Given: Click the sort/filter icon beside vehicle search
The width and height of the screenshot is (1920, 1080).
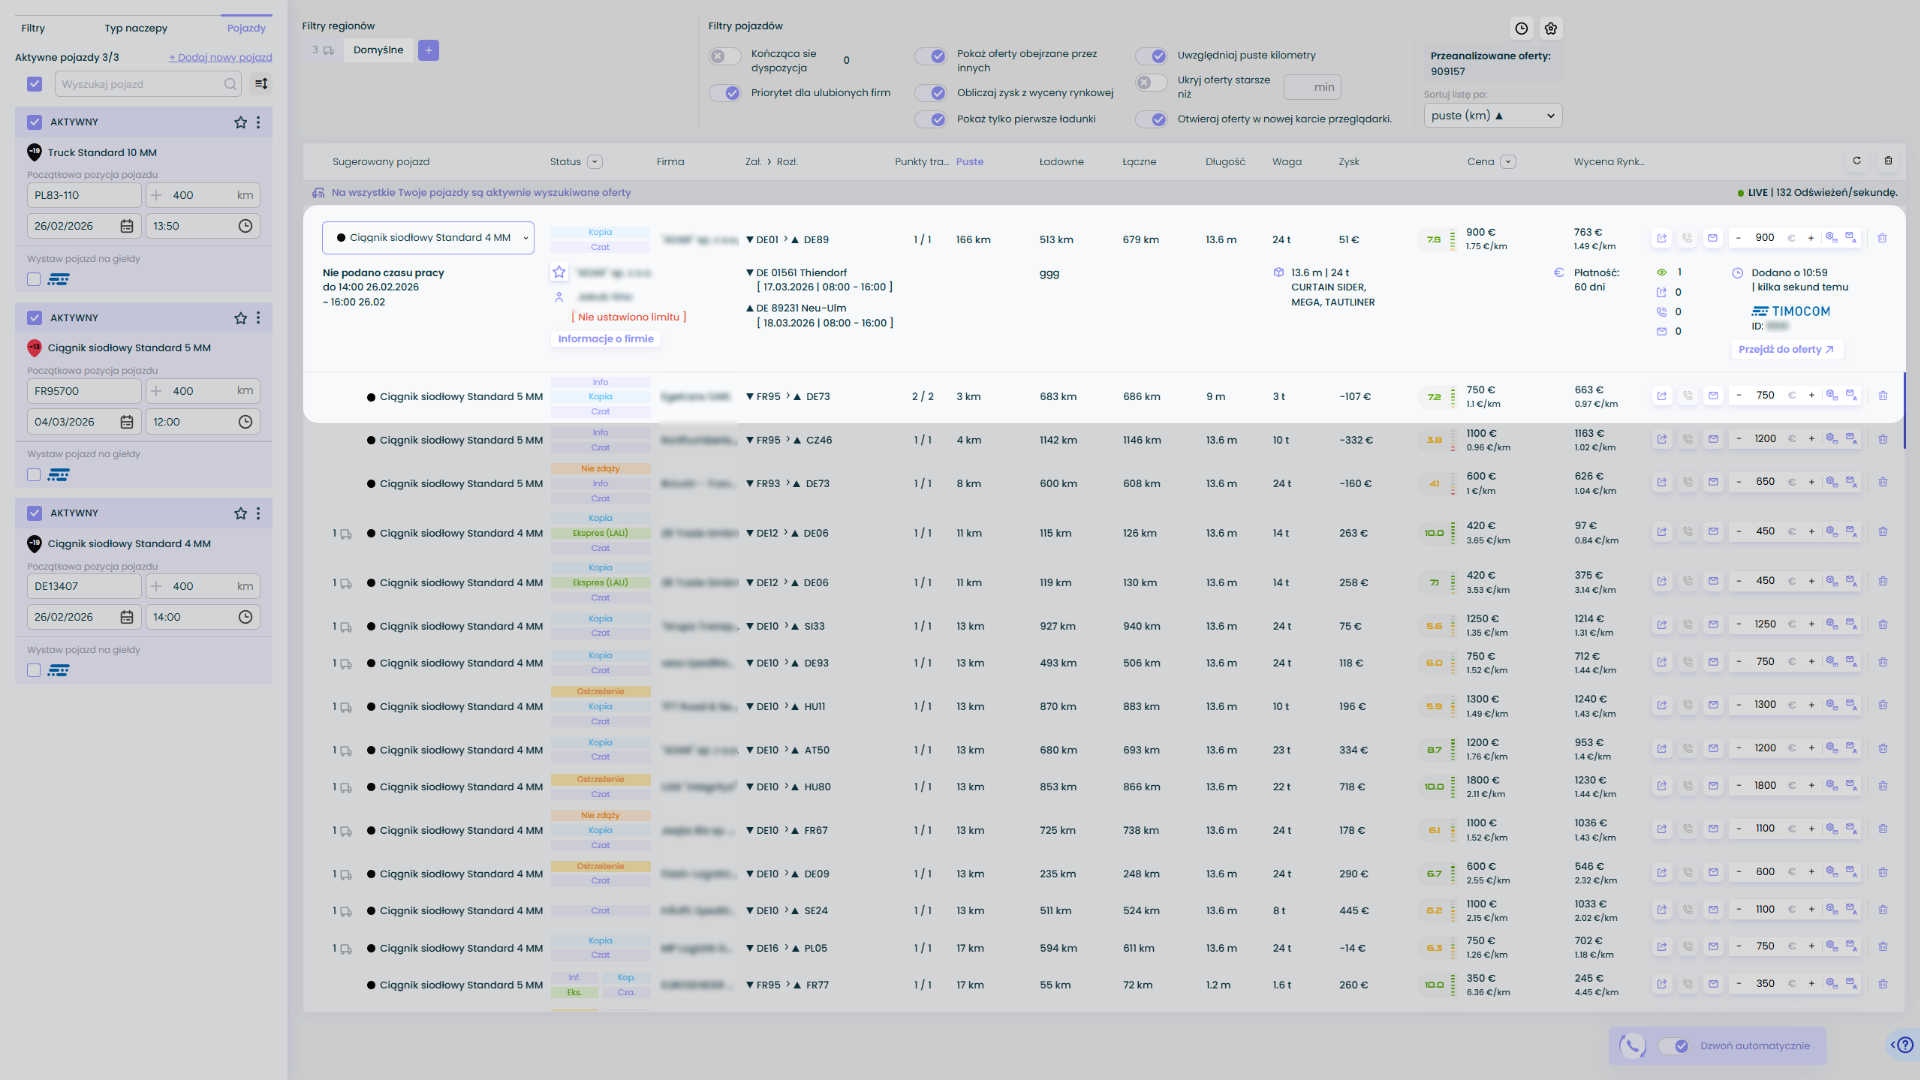Looking at the screenshot, I should [261, 84].
